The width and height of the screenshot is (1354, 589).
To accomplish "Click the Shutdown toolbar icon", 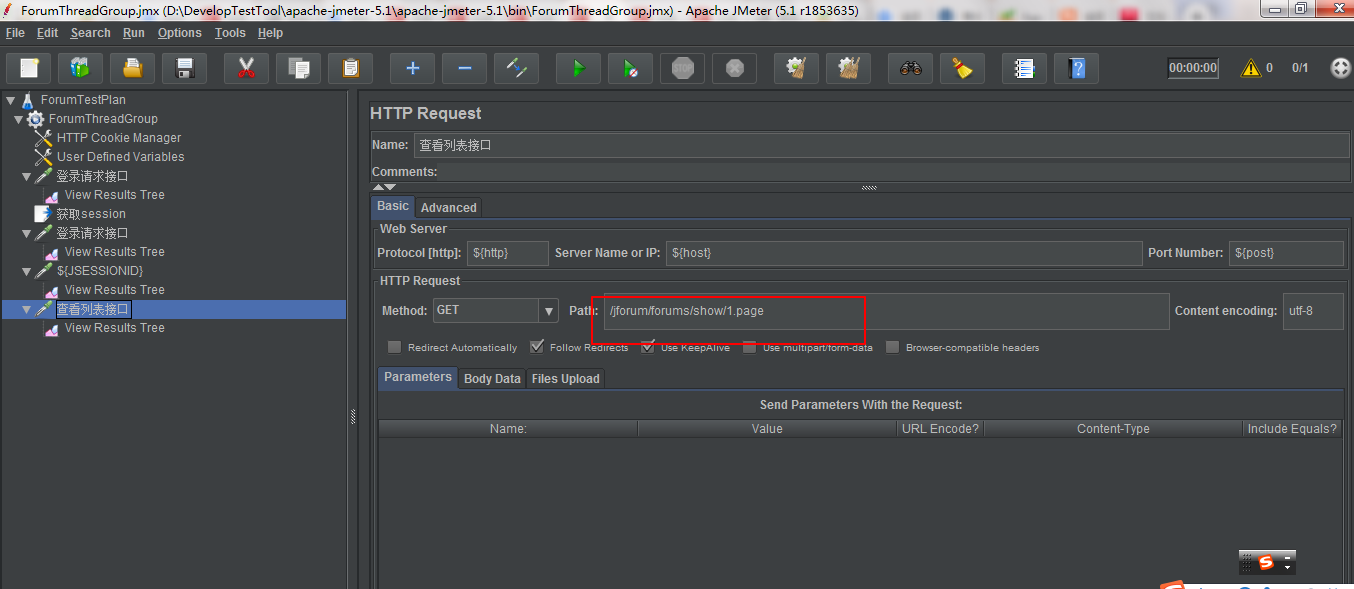I will tap(734, 68).
